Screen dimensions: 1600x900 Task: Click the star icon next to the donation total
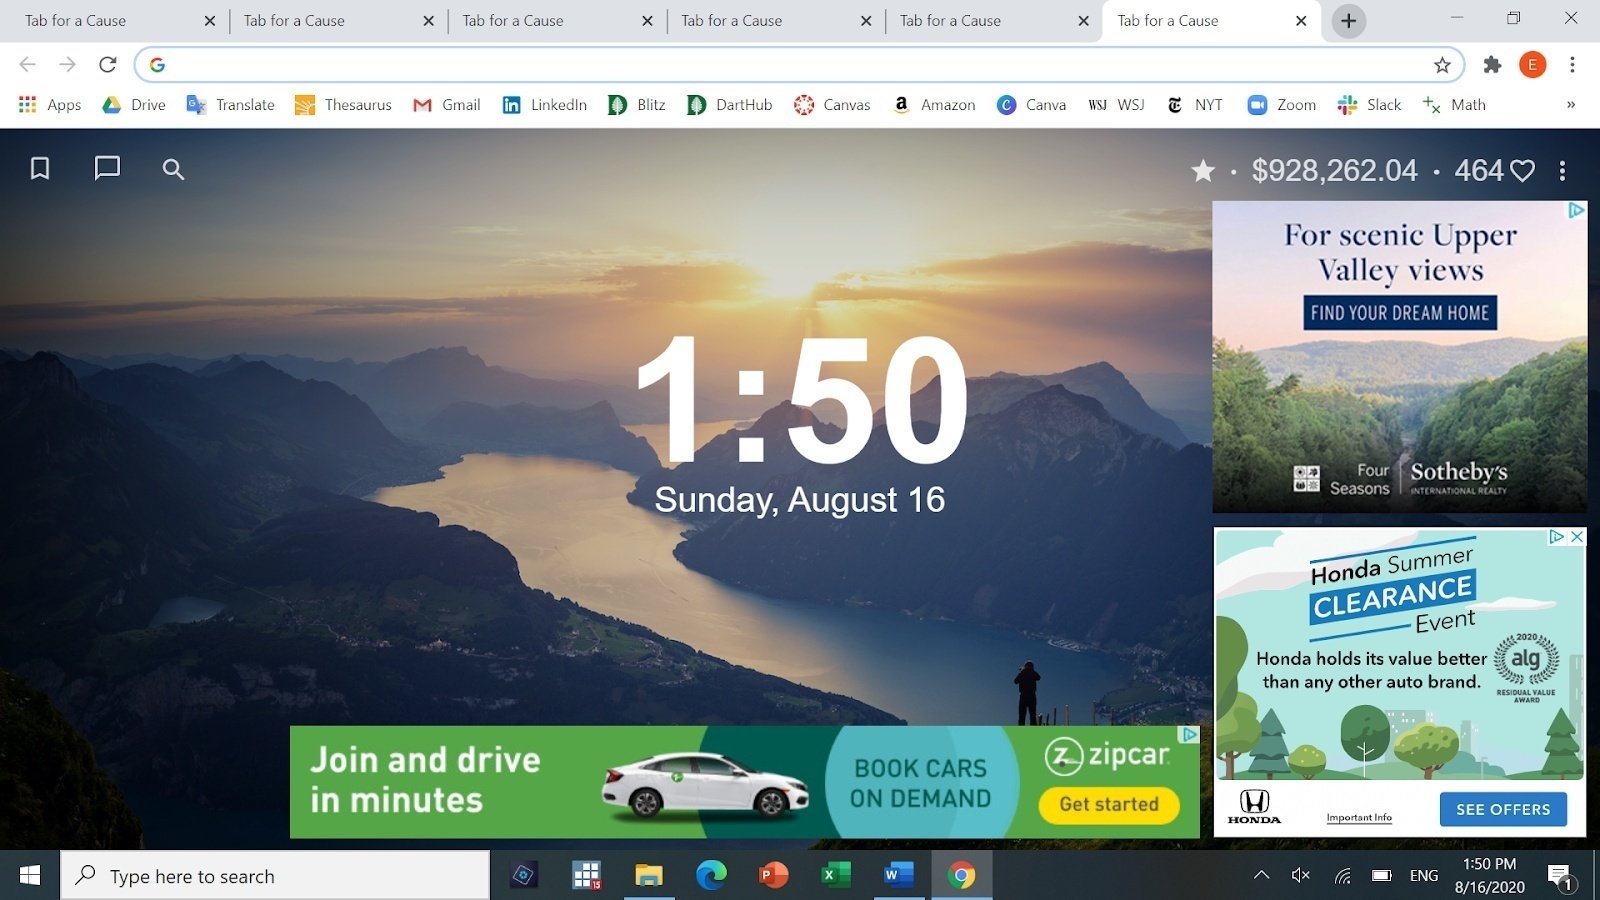pos(1204,170)
